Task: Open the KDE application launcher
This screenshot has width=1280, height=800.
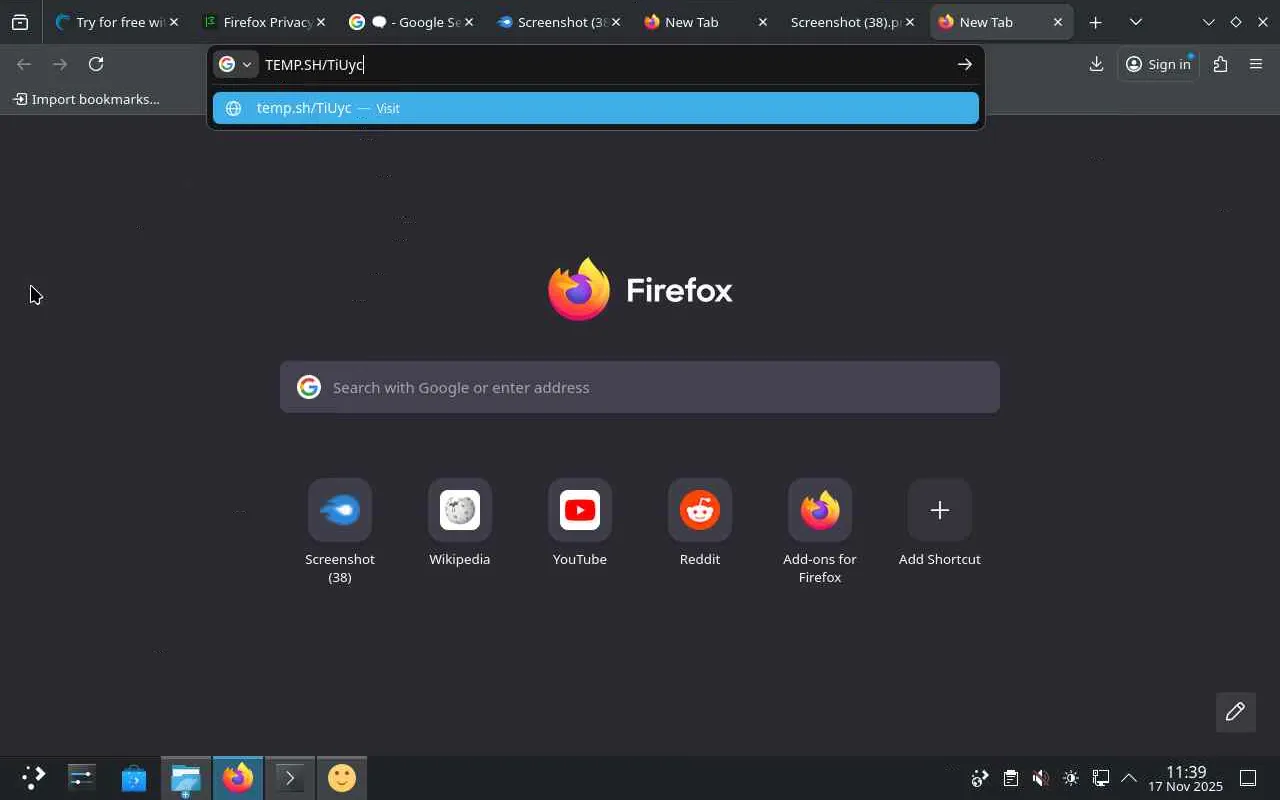Action: pos(34,778)
